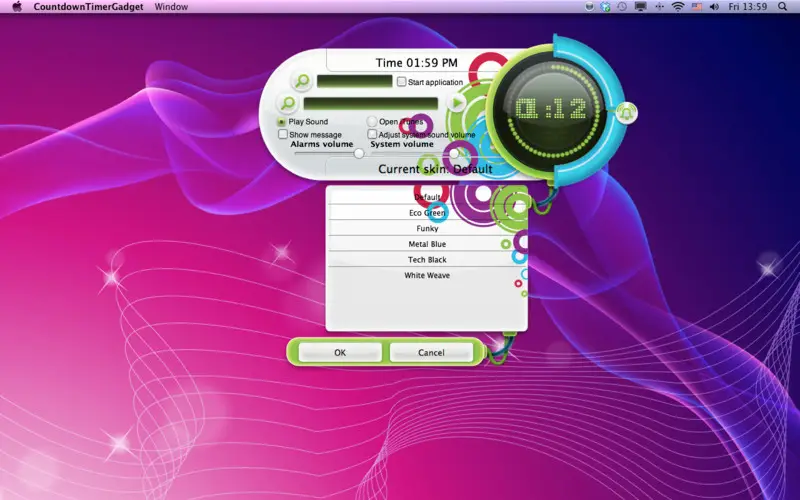This screenshot has width=800, height=500.
Task: Click the Wi-Fi status icon
Action: [678, 7]
